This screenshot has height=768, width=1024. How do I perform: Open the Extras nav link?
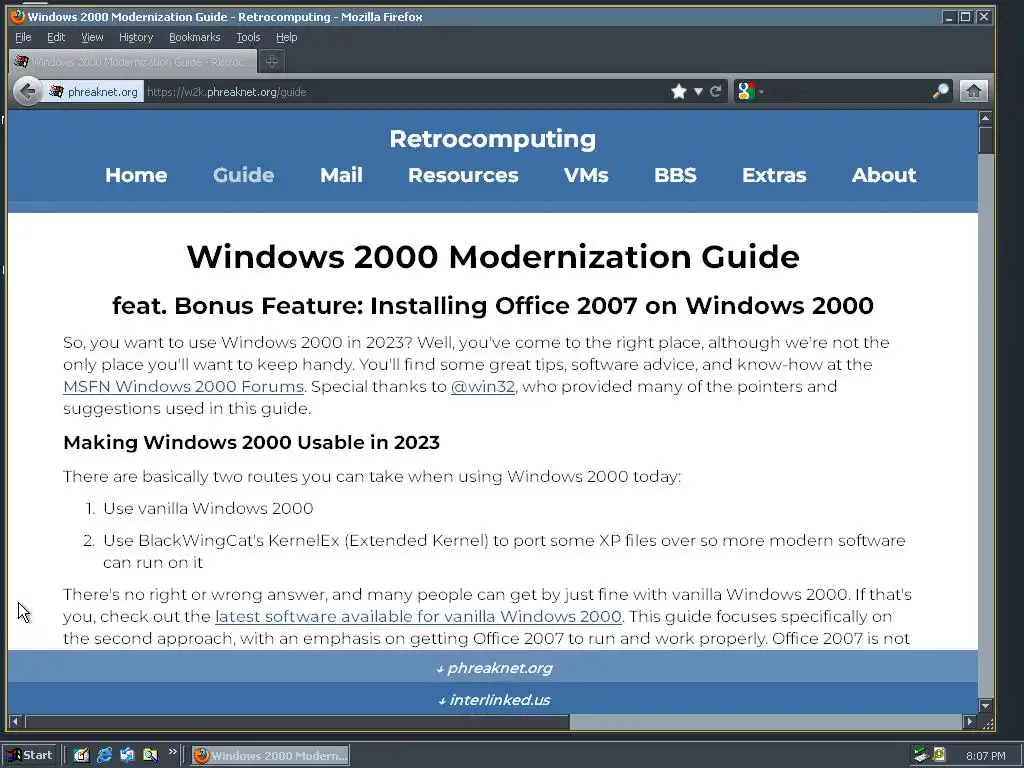point(774,175)
